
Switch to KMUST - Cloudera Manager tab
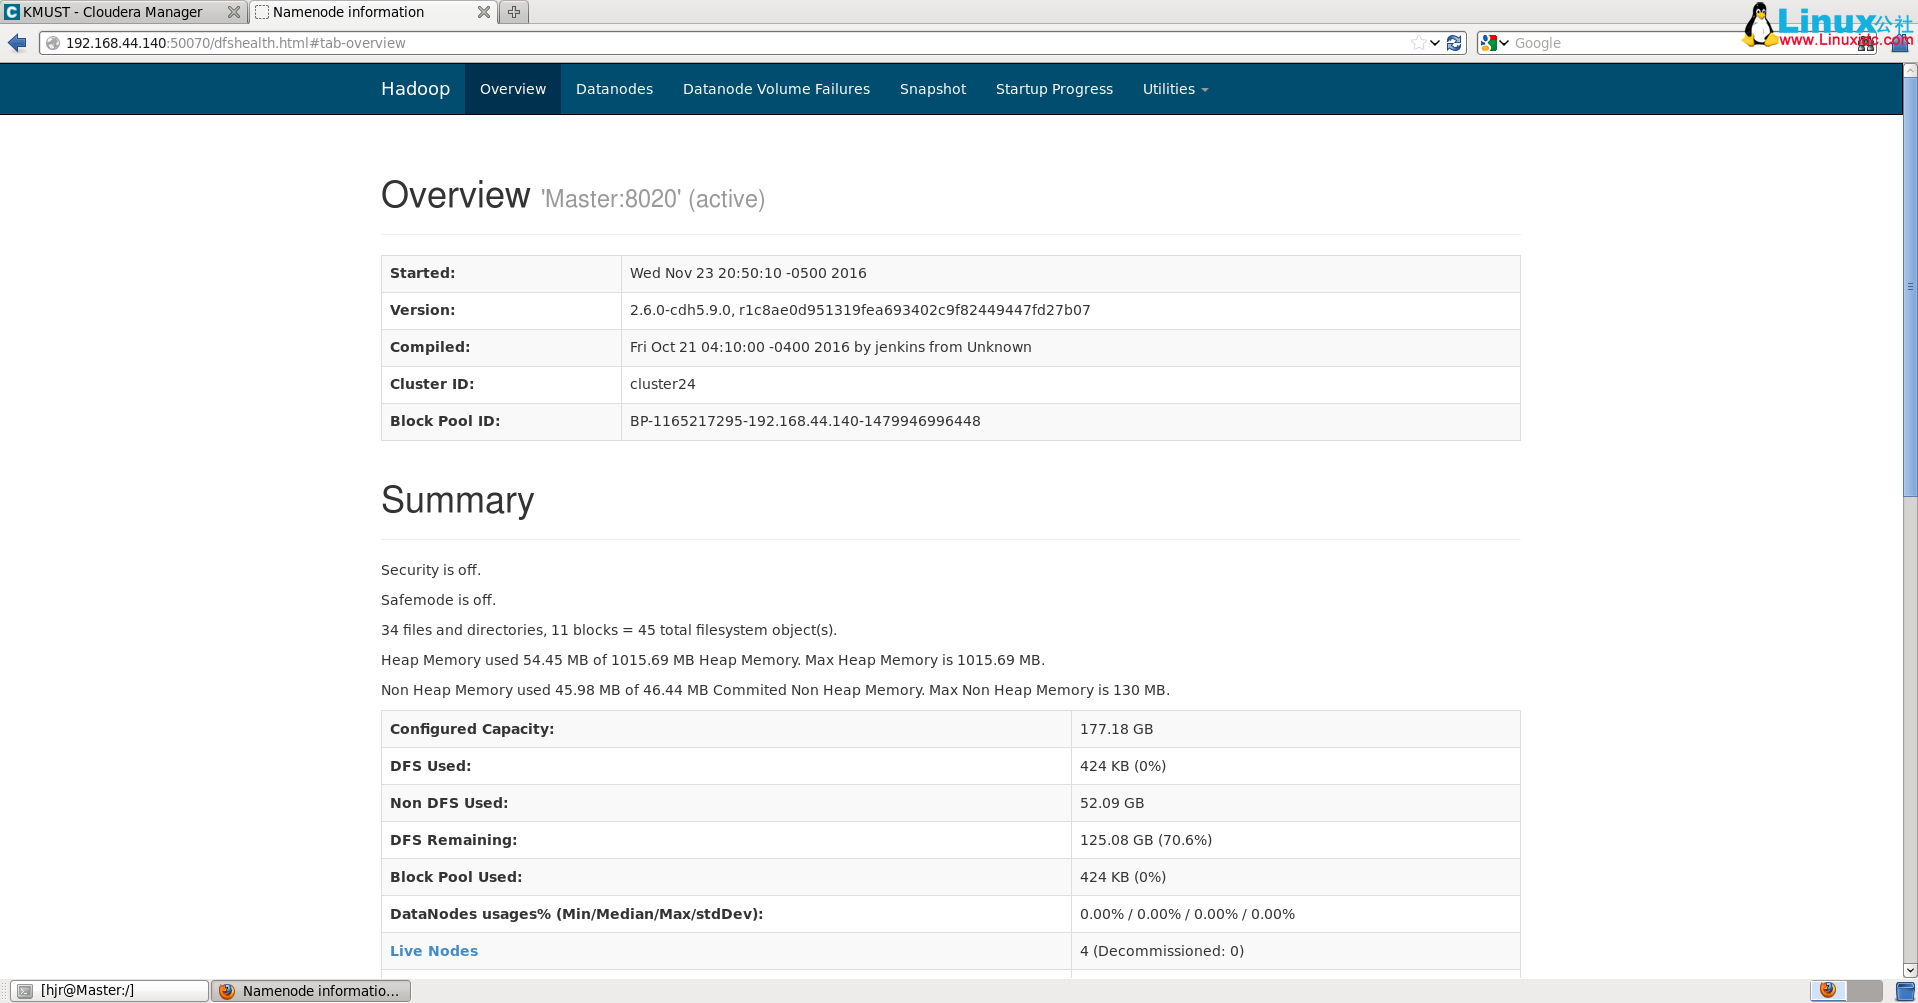(112, 12)
